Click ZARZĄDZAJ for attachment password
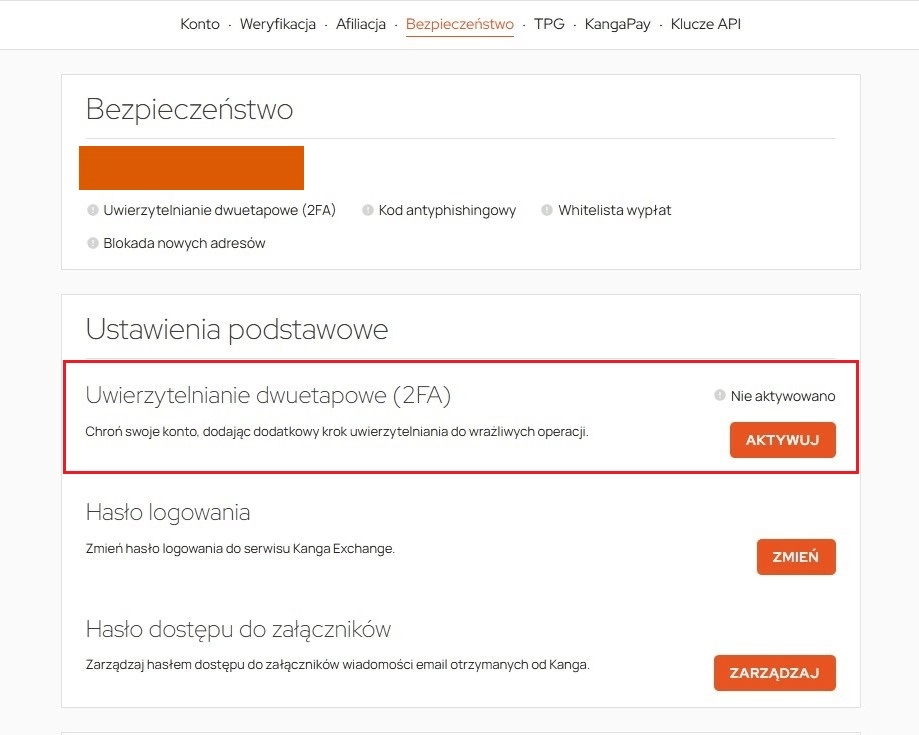The height and width of the screenshot is (735, 919). 775,673
